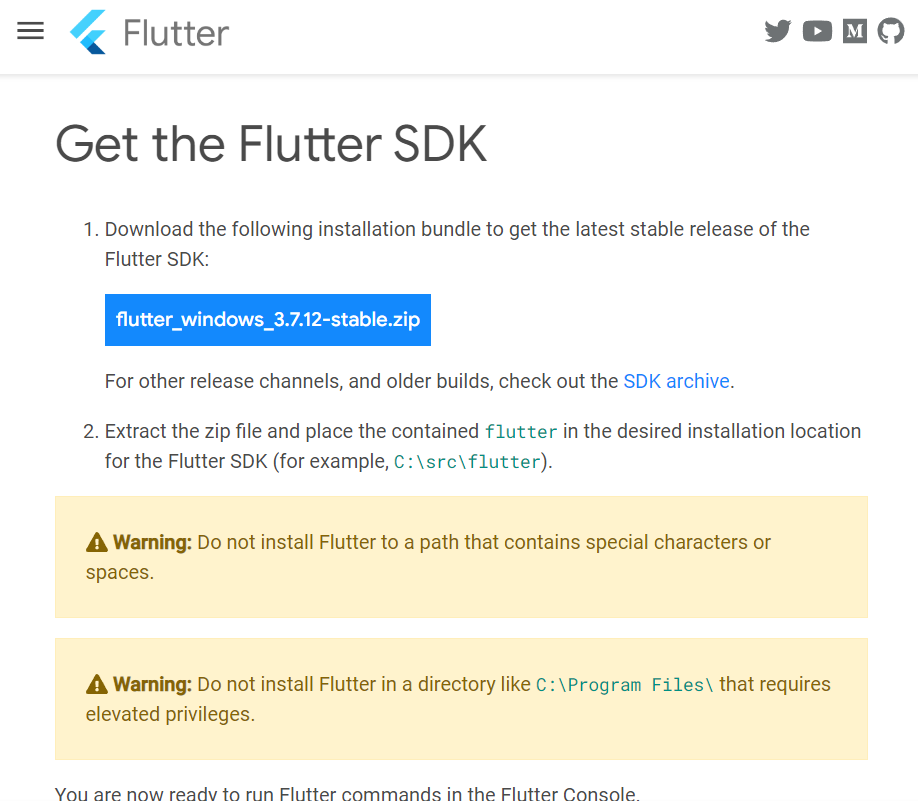
Task: Open Flutter's YouTube channel icon
Action: click(816, 31)
